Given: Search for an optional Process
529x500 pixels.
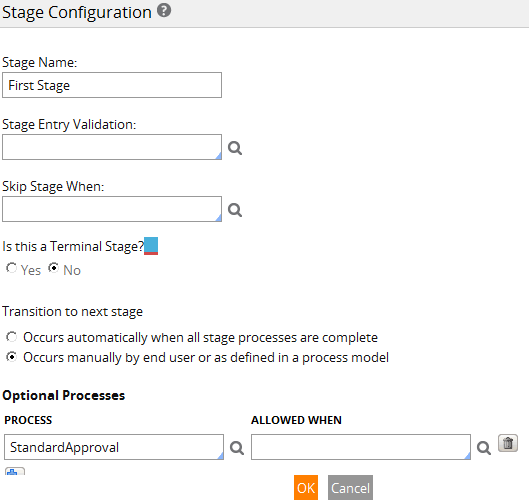Looking at the screenshot, I should click(237, 448).
